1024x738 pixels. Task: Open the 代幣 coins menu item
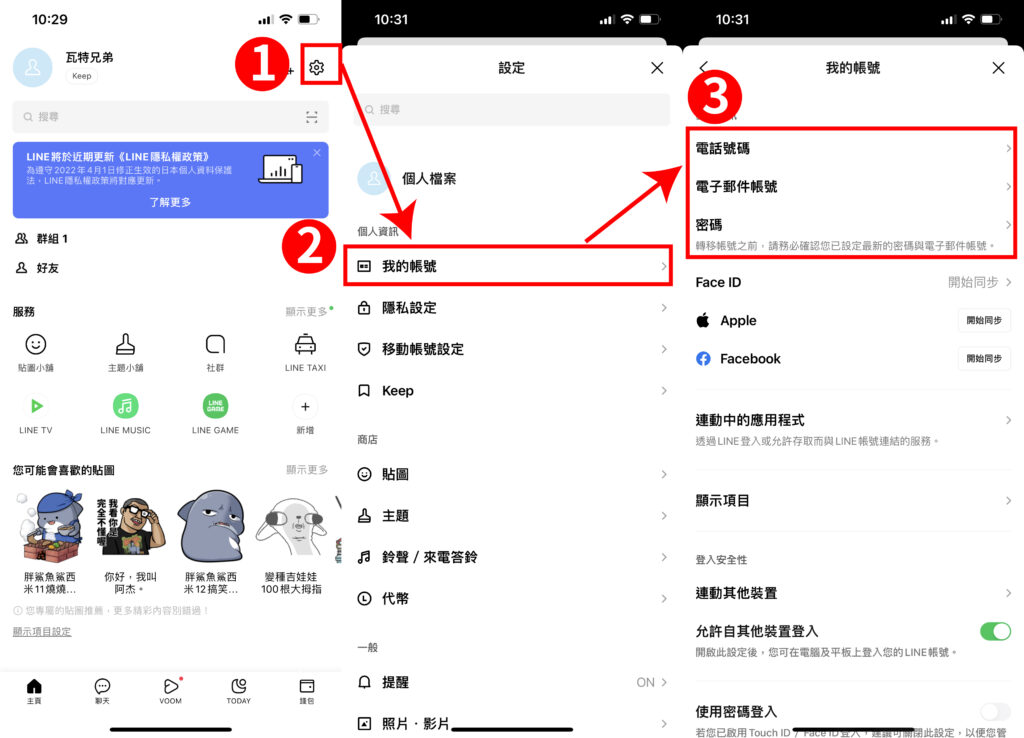(x=513, y=598)
